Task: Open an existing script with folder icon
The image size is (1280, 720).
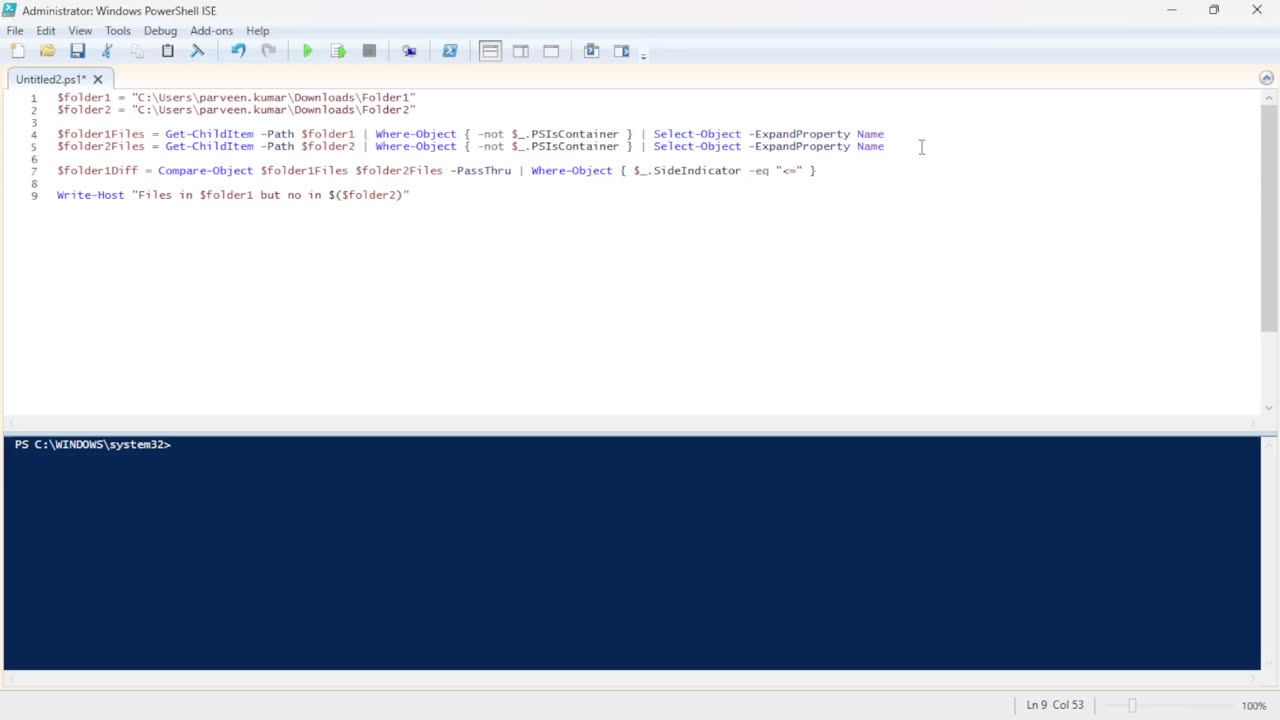Action: [48, 51]
